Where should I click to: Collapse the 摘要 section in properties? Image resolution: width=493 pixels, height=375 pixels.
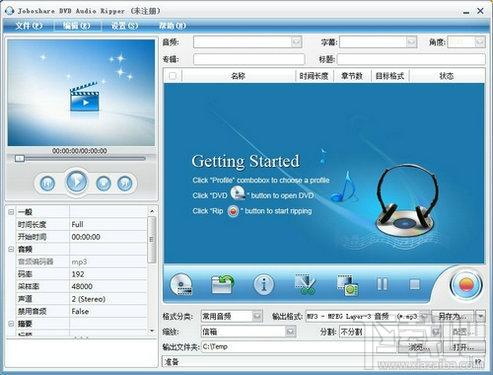pos(11,324)
